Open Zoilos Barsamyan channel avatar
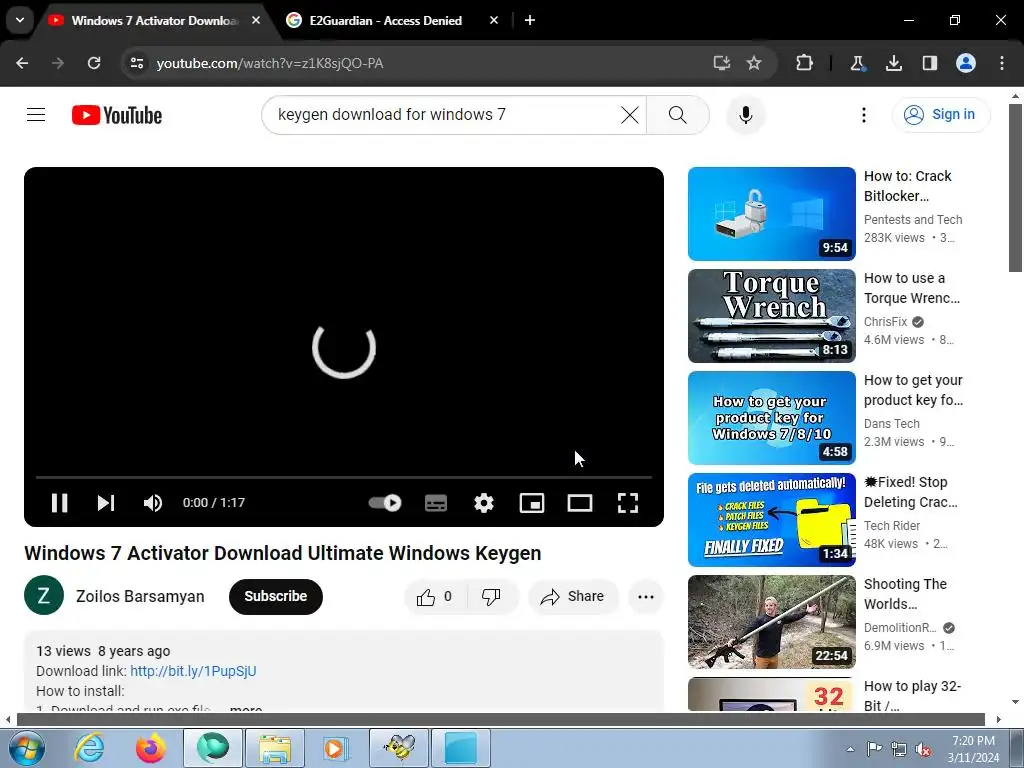The width and height of the screenshot is (1024, 768). point(44,596)
